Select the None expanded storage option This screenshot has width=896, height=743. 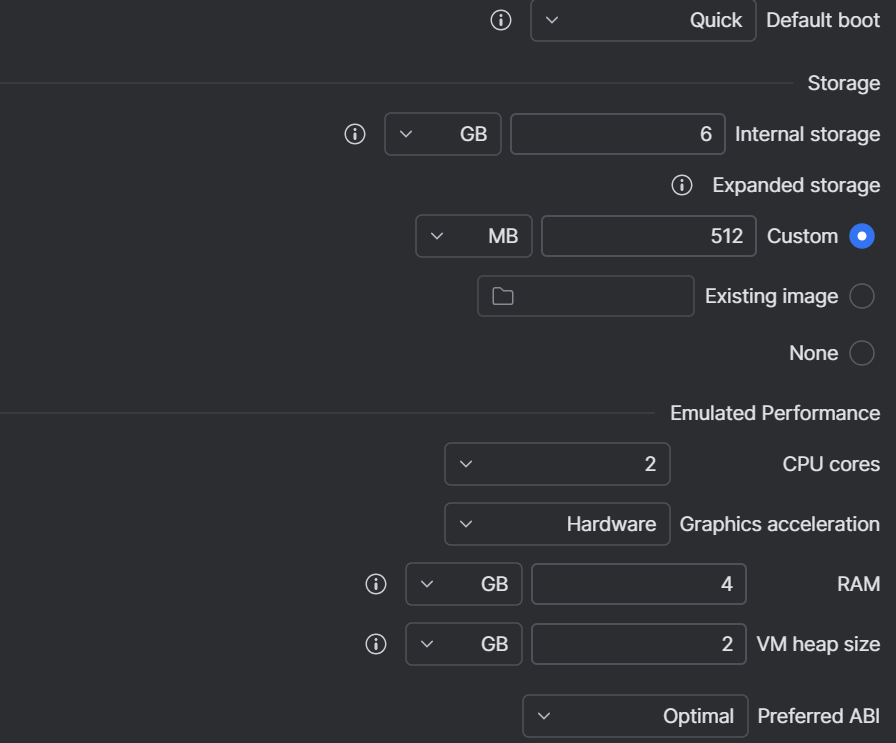(861, 353)
